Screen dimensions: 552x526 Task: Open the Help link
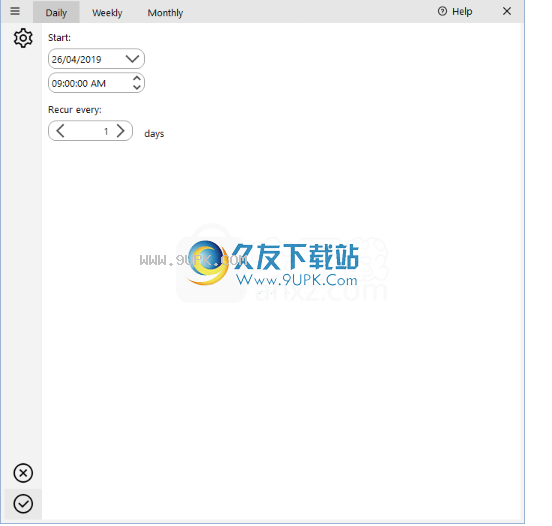click(x=462, y=12)
